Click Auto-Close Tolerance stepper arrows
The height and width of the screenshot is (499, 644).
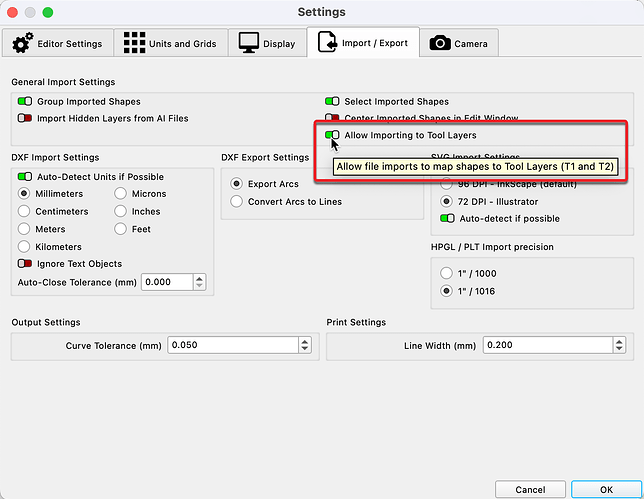coord(199,282)
